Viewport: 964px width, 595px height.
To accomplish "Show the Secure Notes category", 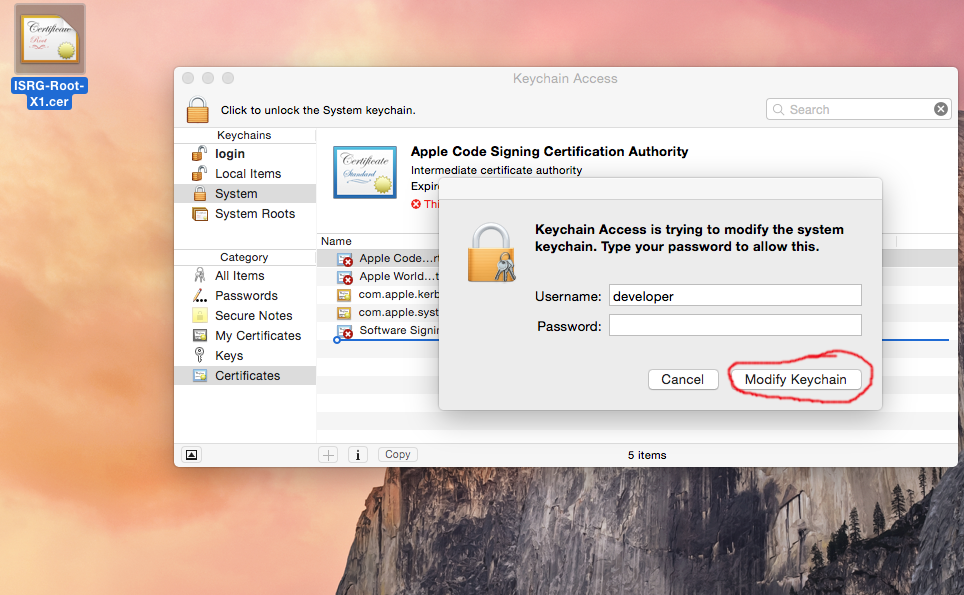I will (x=245, y=315).
